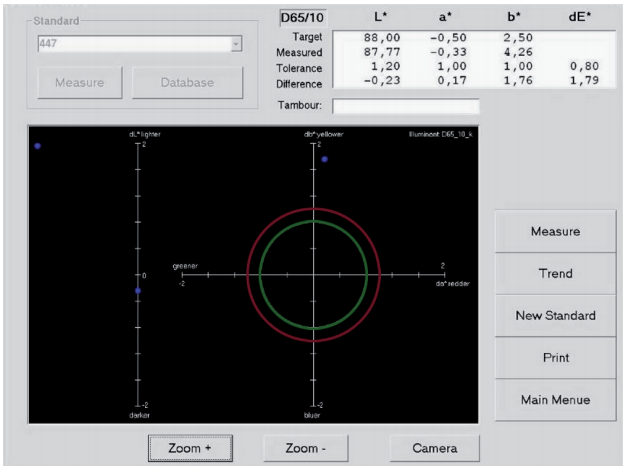This screenshot has width=628, height=472.
Task: Return to Main Menue
Action: [555, 399]
